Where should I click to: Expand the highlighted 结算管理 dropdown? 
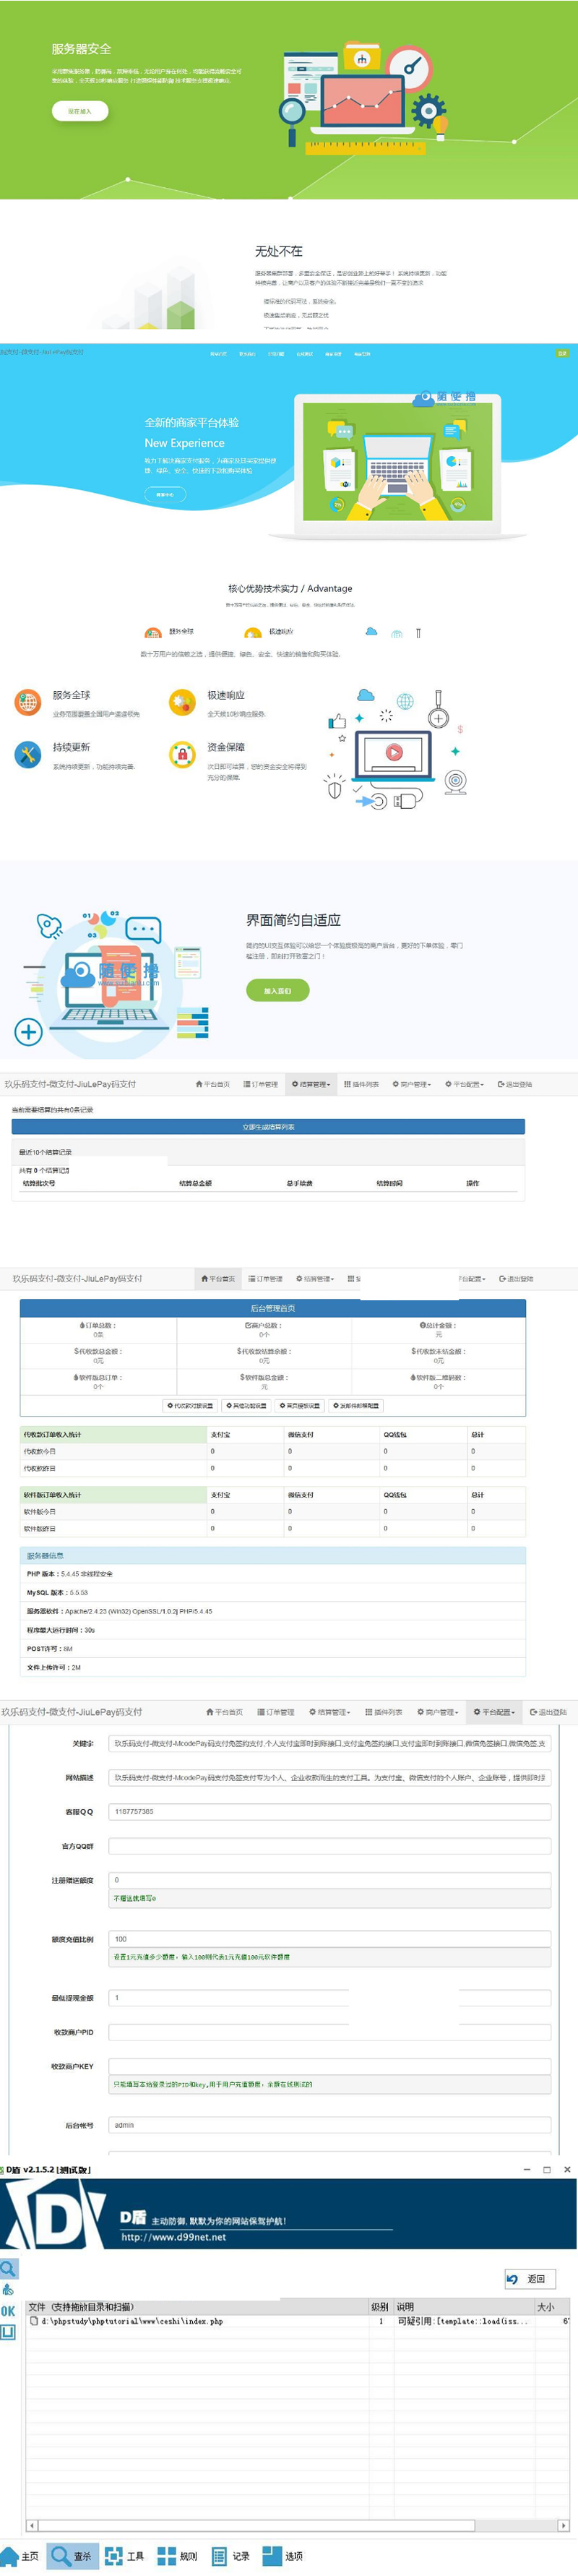coord(309,1084)
